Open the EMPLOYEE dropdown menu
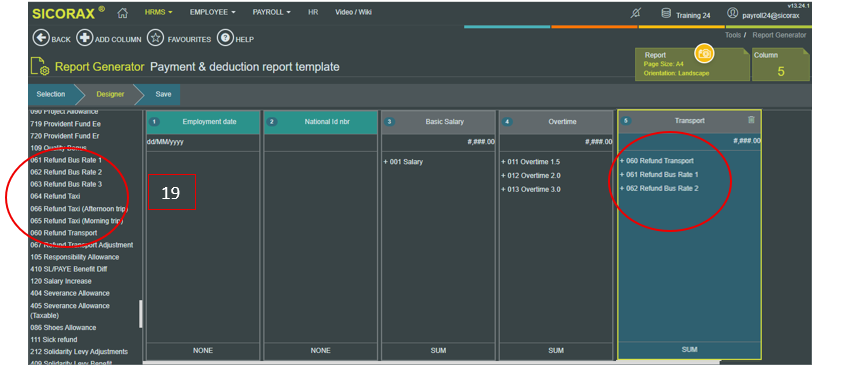This screenshot has width=849, height=366. point(212,12)
